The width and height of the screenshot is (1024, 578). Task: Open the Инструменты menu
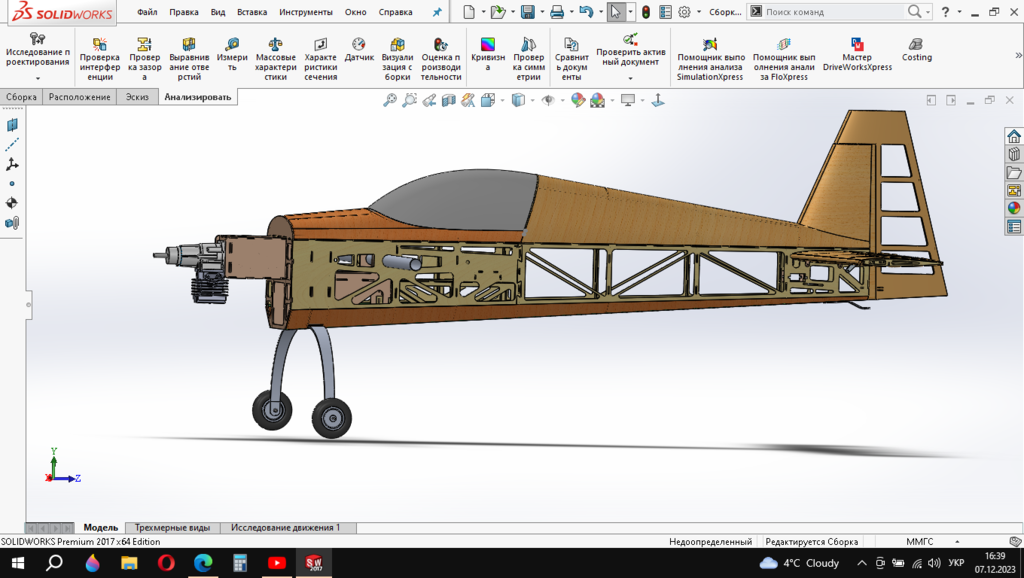pyautogui.click(x=305, y=12)
